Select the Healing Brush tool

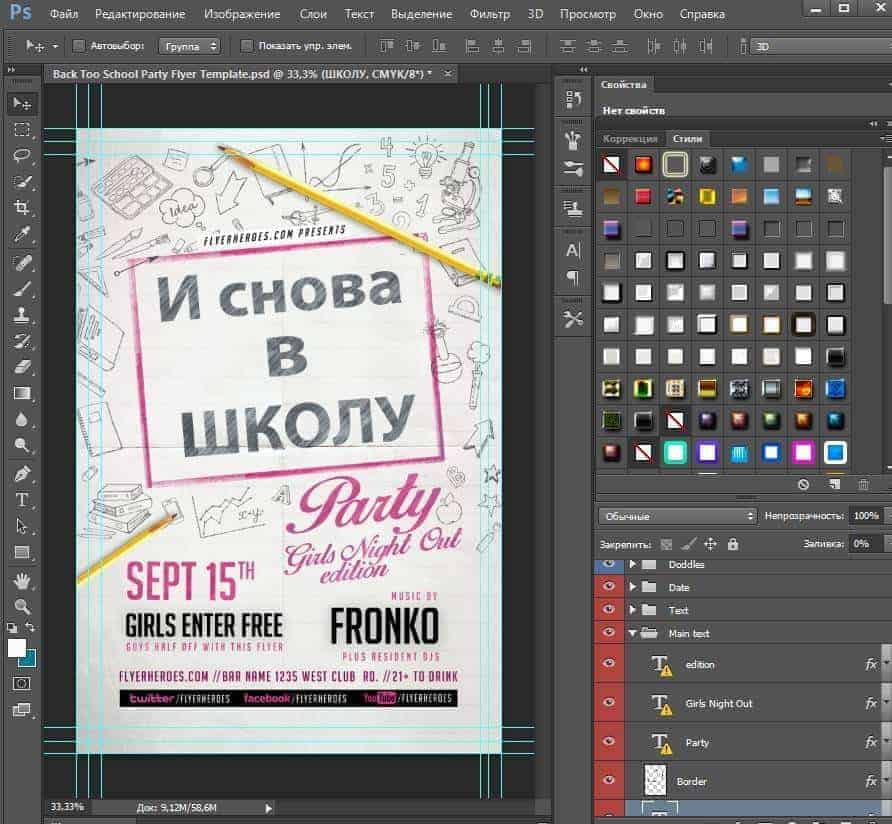pos(22,263)
